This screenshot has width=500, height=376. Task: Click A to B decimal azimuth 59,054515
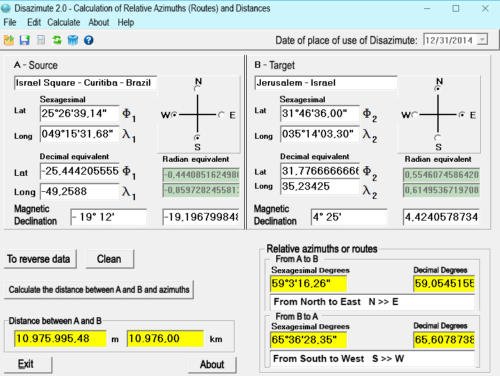(x=444, y=284)
